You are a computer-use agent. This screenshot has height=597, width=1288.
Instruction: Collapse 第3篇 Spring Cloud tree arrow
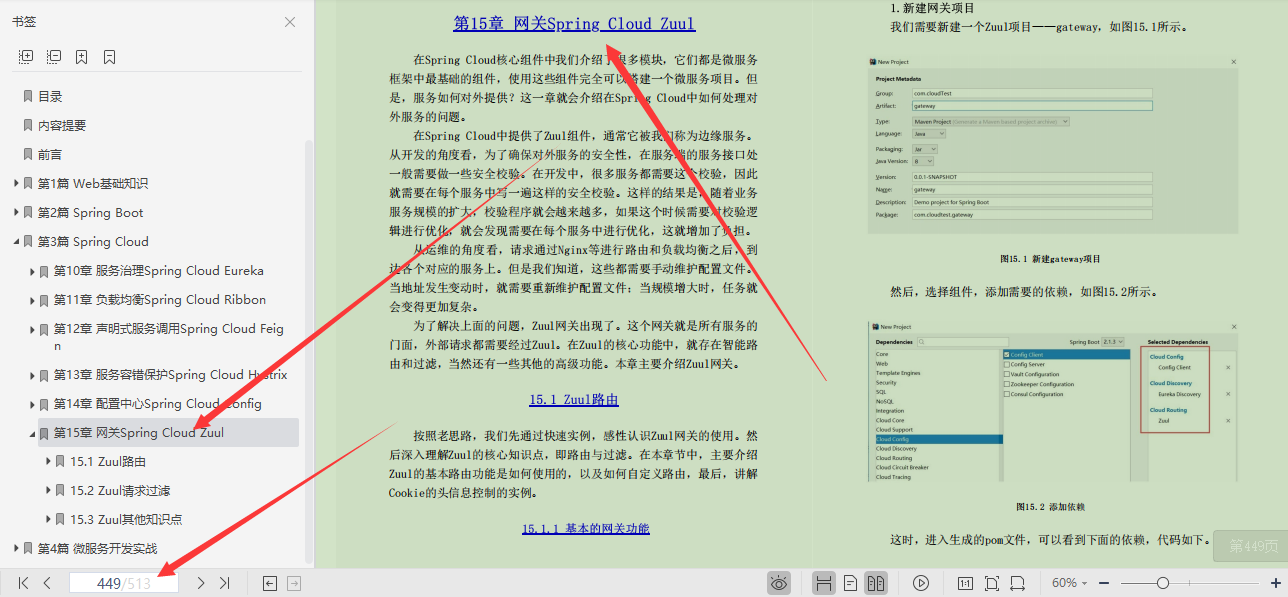(x=16, y=242)
